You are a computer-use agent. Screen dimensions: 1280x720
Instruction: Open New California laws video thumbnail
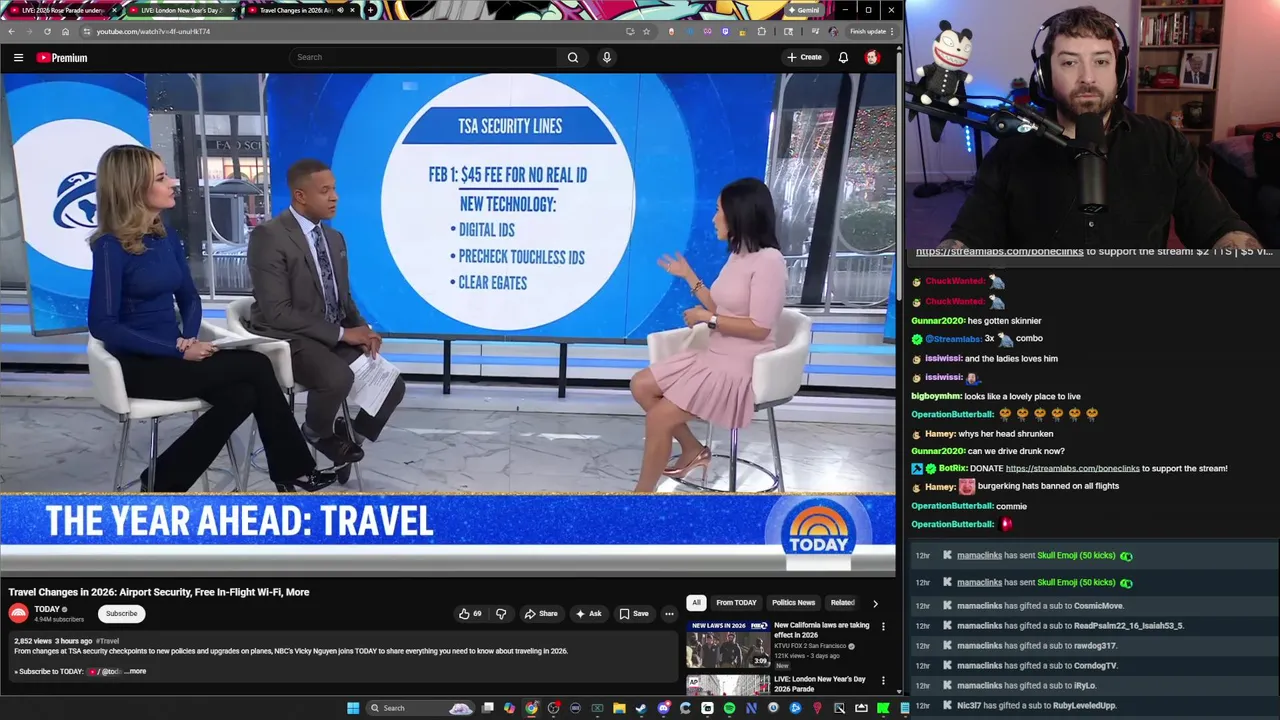728,644
